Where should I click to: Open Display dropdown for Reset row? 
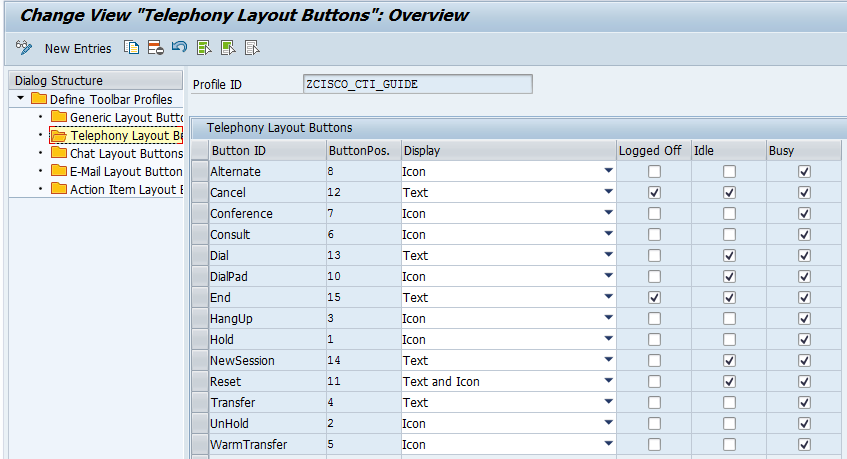click(608, 381)
